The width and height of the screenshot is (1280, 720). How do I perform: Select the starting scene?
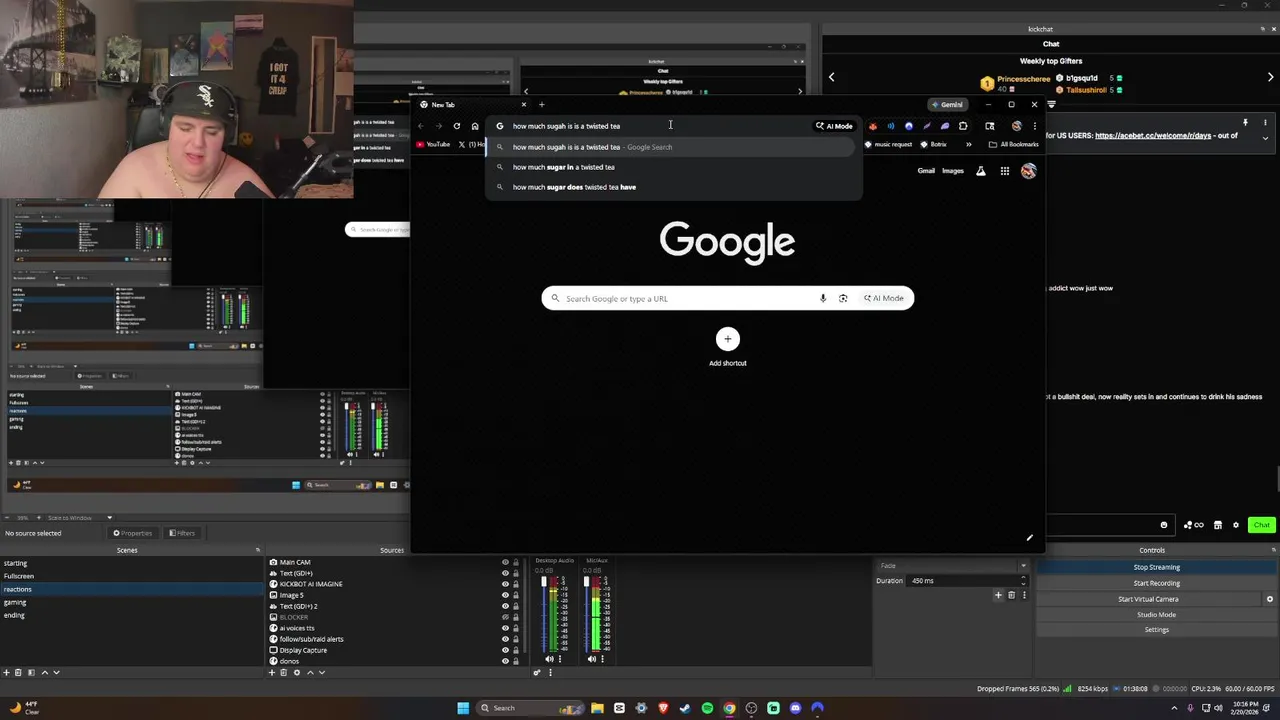click(x=132, y=563)
